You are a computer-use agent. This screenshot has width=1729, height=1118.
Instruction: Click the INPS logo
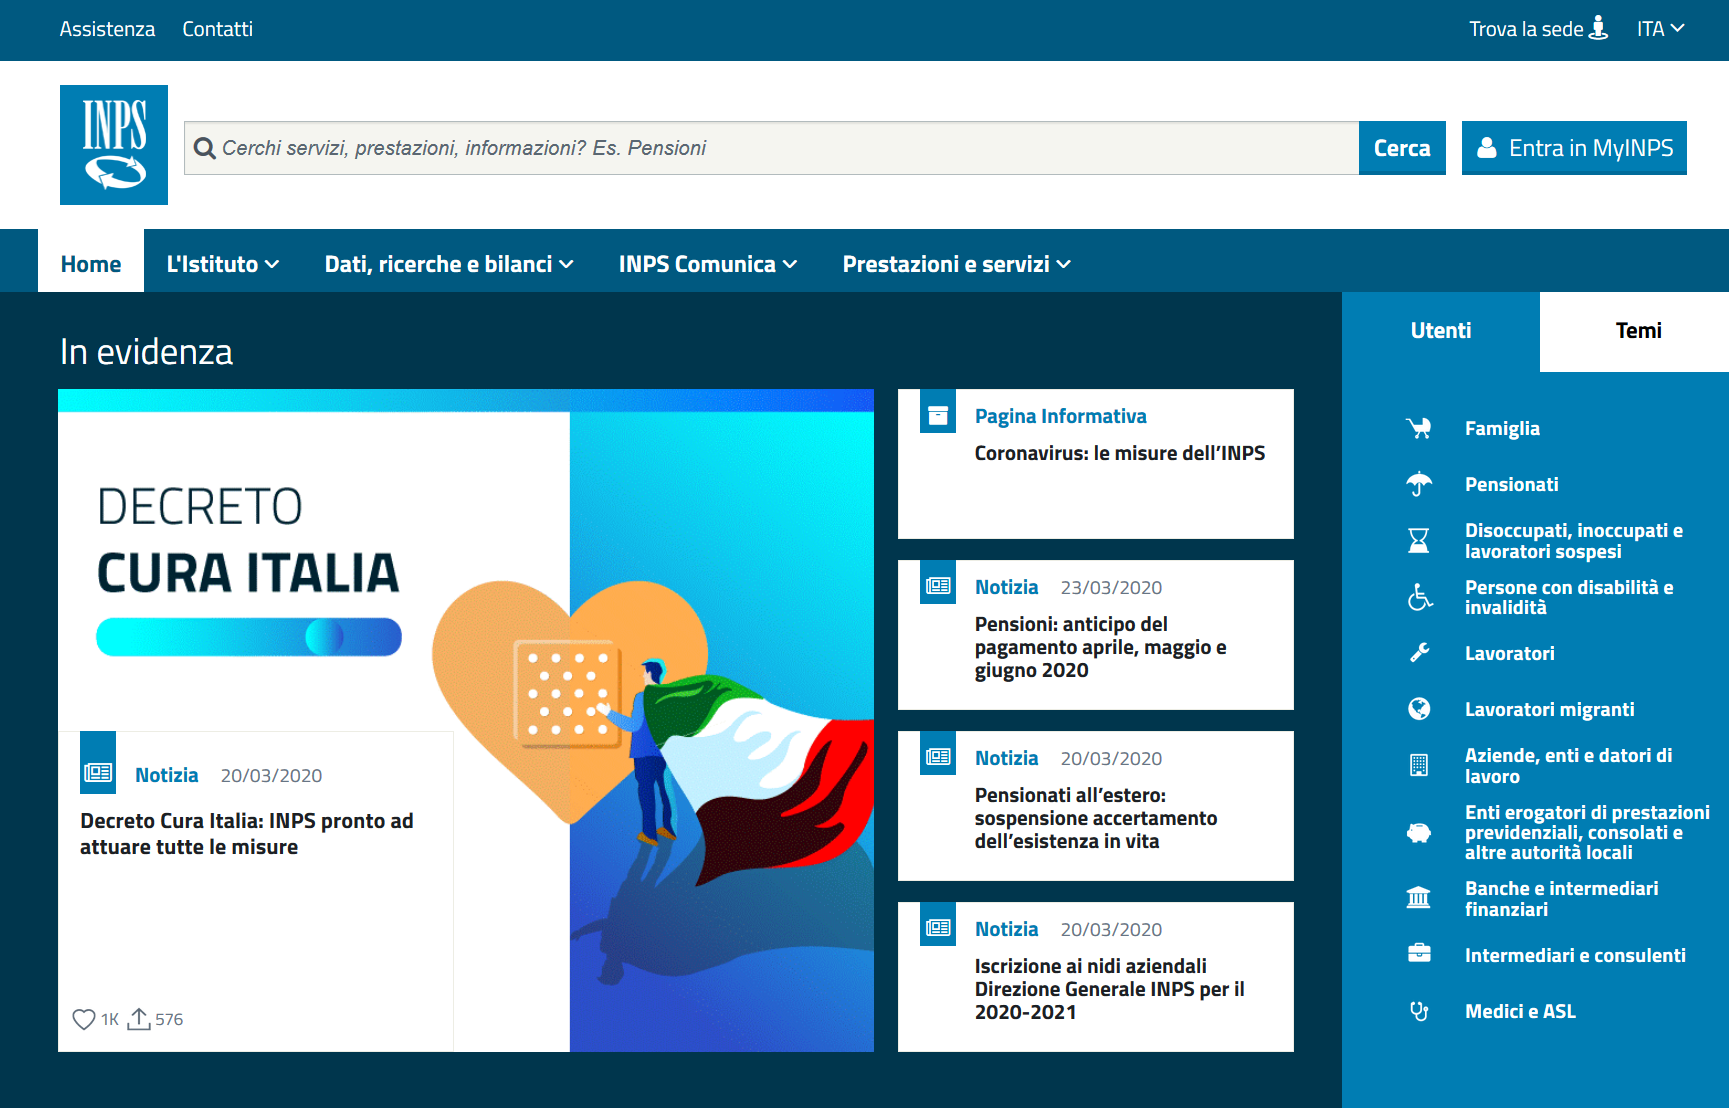click(x=114, y=145)
